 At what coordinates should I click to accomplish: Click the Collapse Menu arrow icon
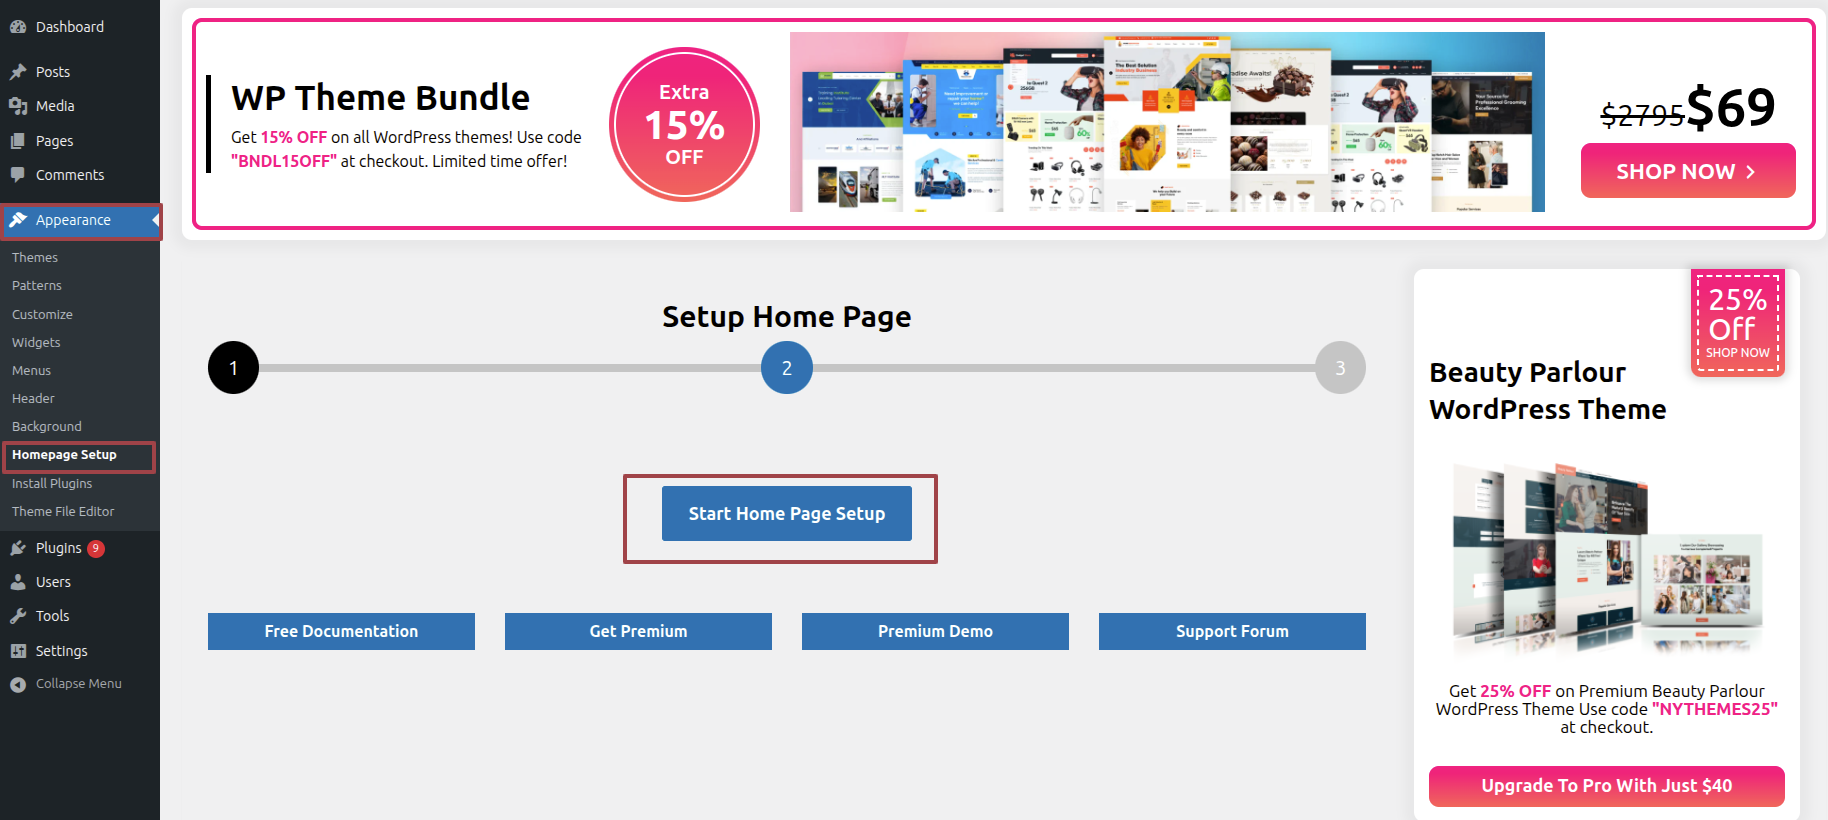coord(18,684)
